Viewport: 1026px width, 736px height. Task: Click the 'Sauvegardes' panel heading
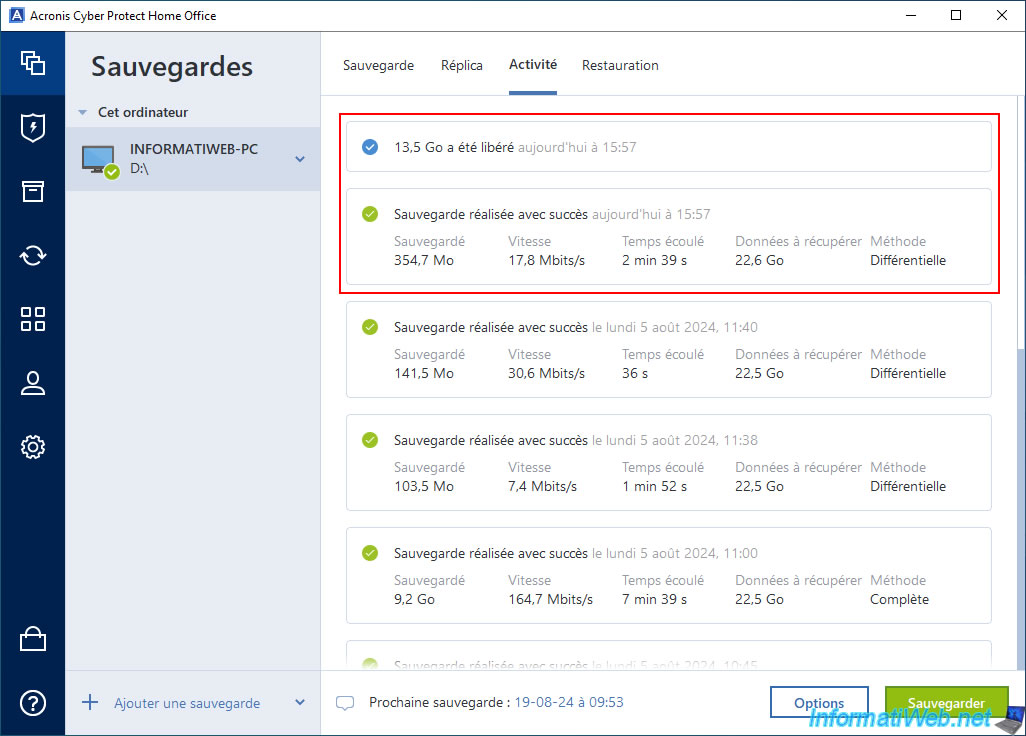coord(171,67)
